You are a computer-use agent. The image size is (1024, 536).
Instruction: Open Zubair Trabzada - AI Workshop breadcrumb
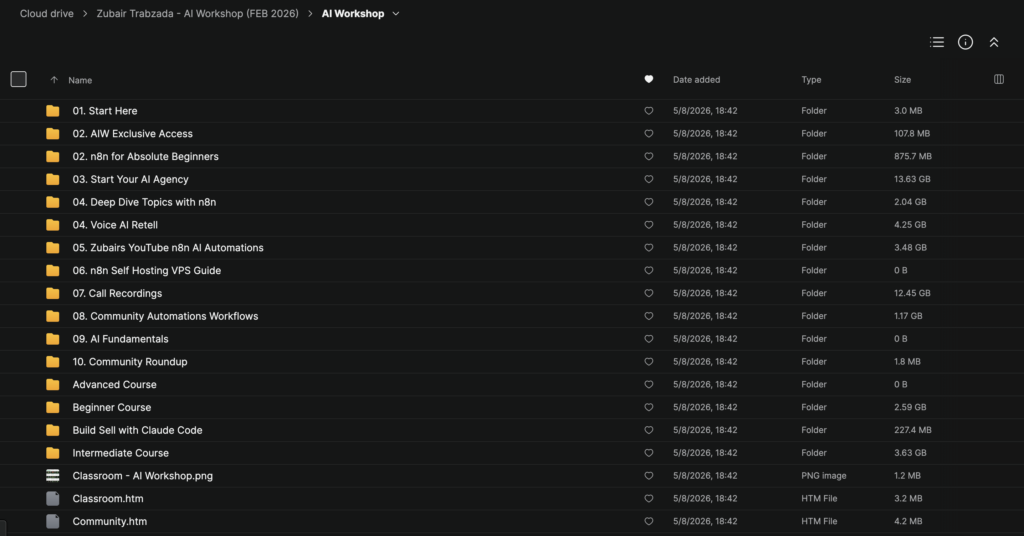(197, 14)
